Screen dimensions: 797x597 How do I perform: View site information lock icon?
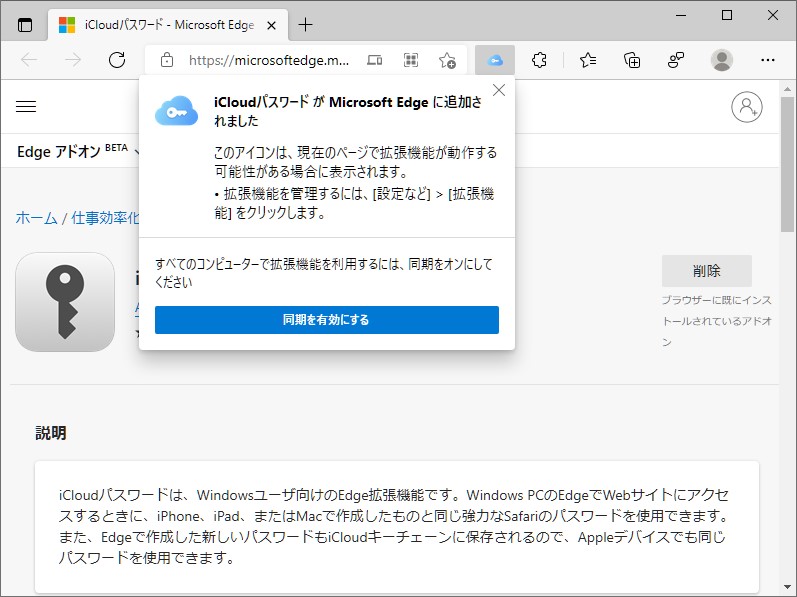(167, 60)
